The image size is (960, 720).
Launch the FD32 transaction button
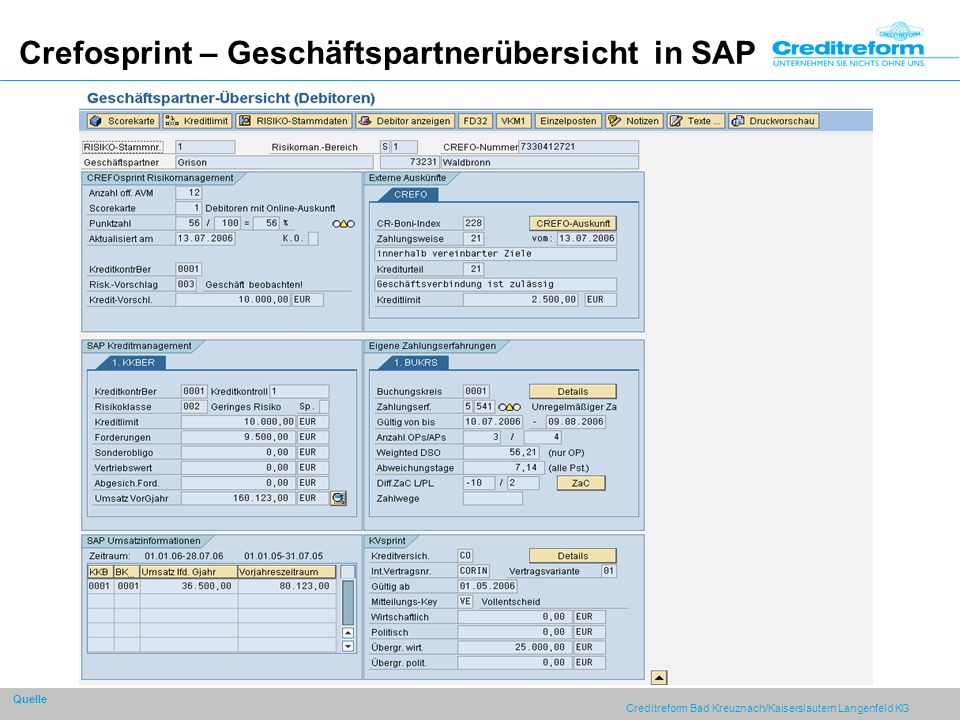click(x=475, y=121)
